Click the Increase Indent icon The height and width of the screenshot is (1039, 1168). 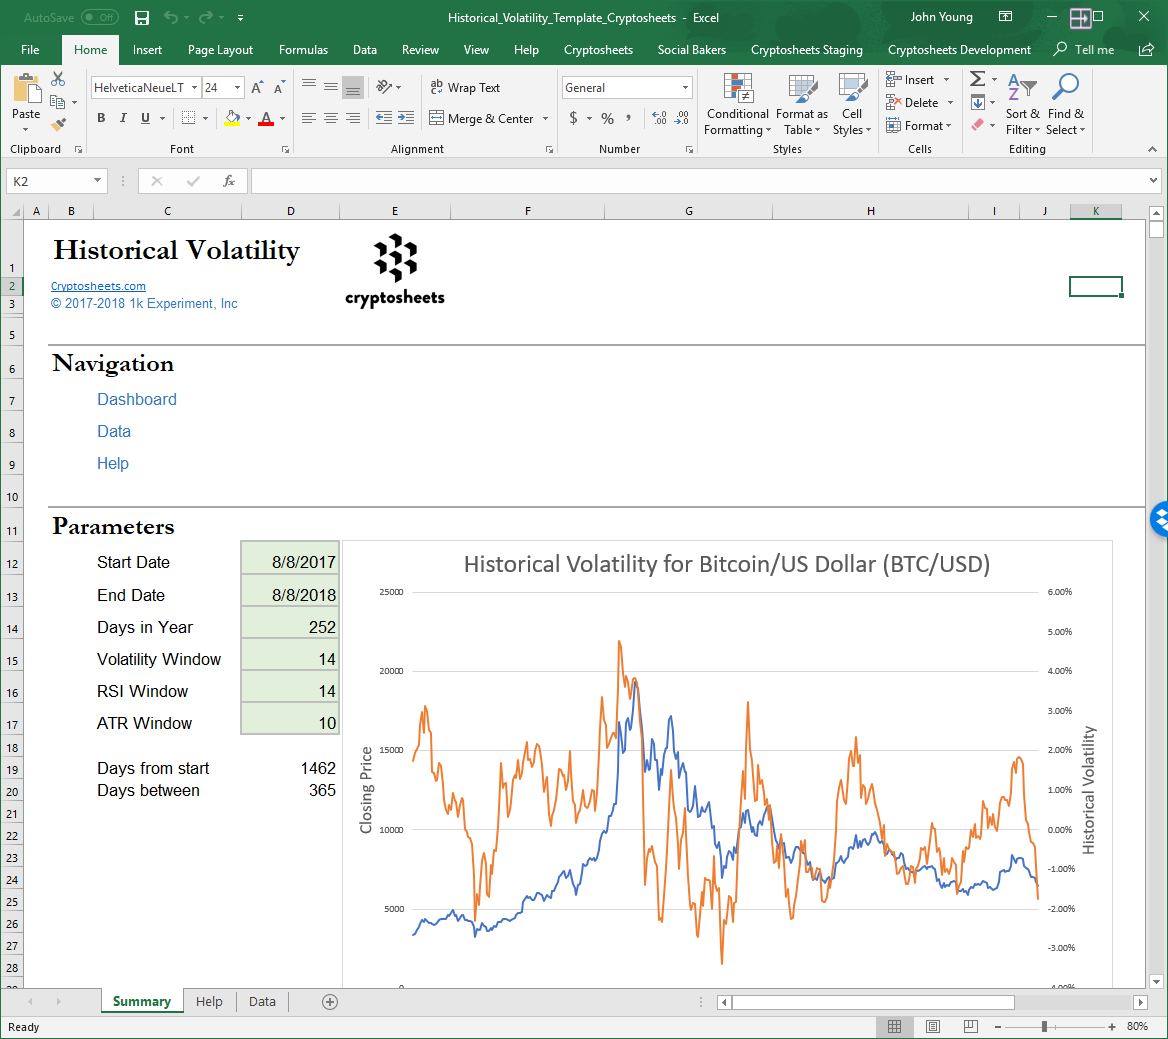click(406, 118)
